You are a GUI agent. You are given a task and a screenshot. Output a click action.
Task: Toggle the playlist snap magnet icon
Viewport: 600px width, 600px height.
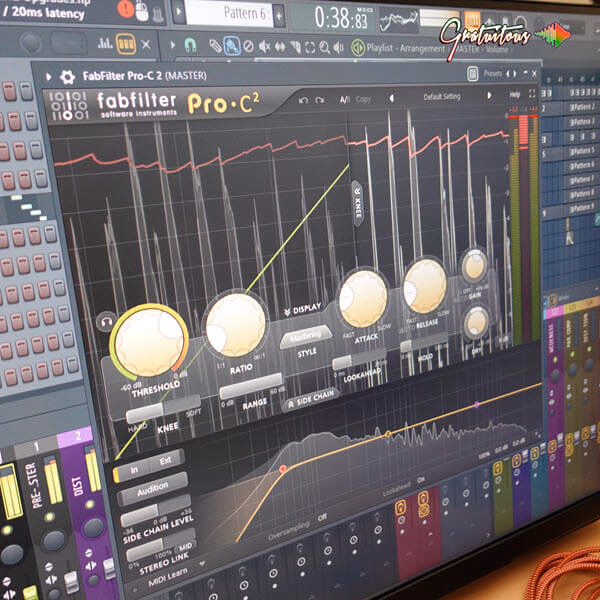click(190, 45)
